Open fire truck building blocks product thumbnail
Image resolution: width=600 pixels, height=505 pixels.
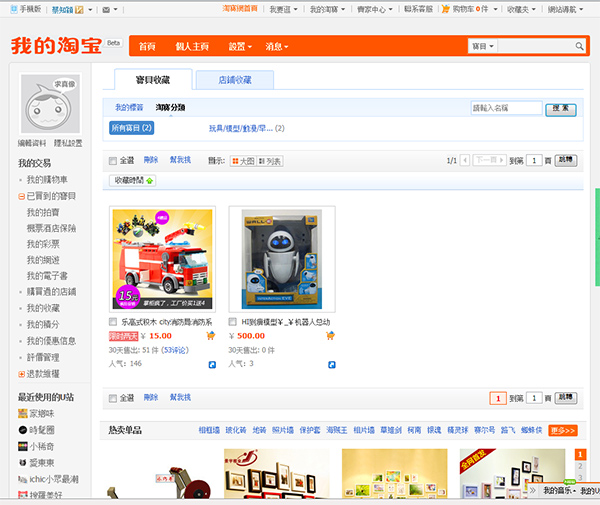click(162, 259)
